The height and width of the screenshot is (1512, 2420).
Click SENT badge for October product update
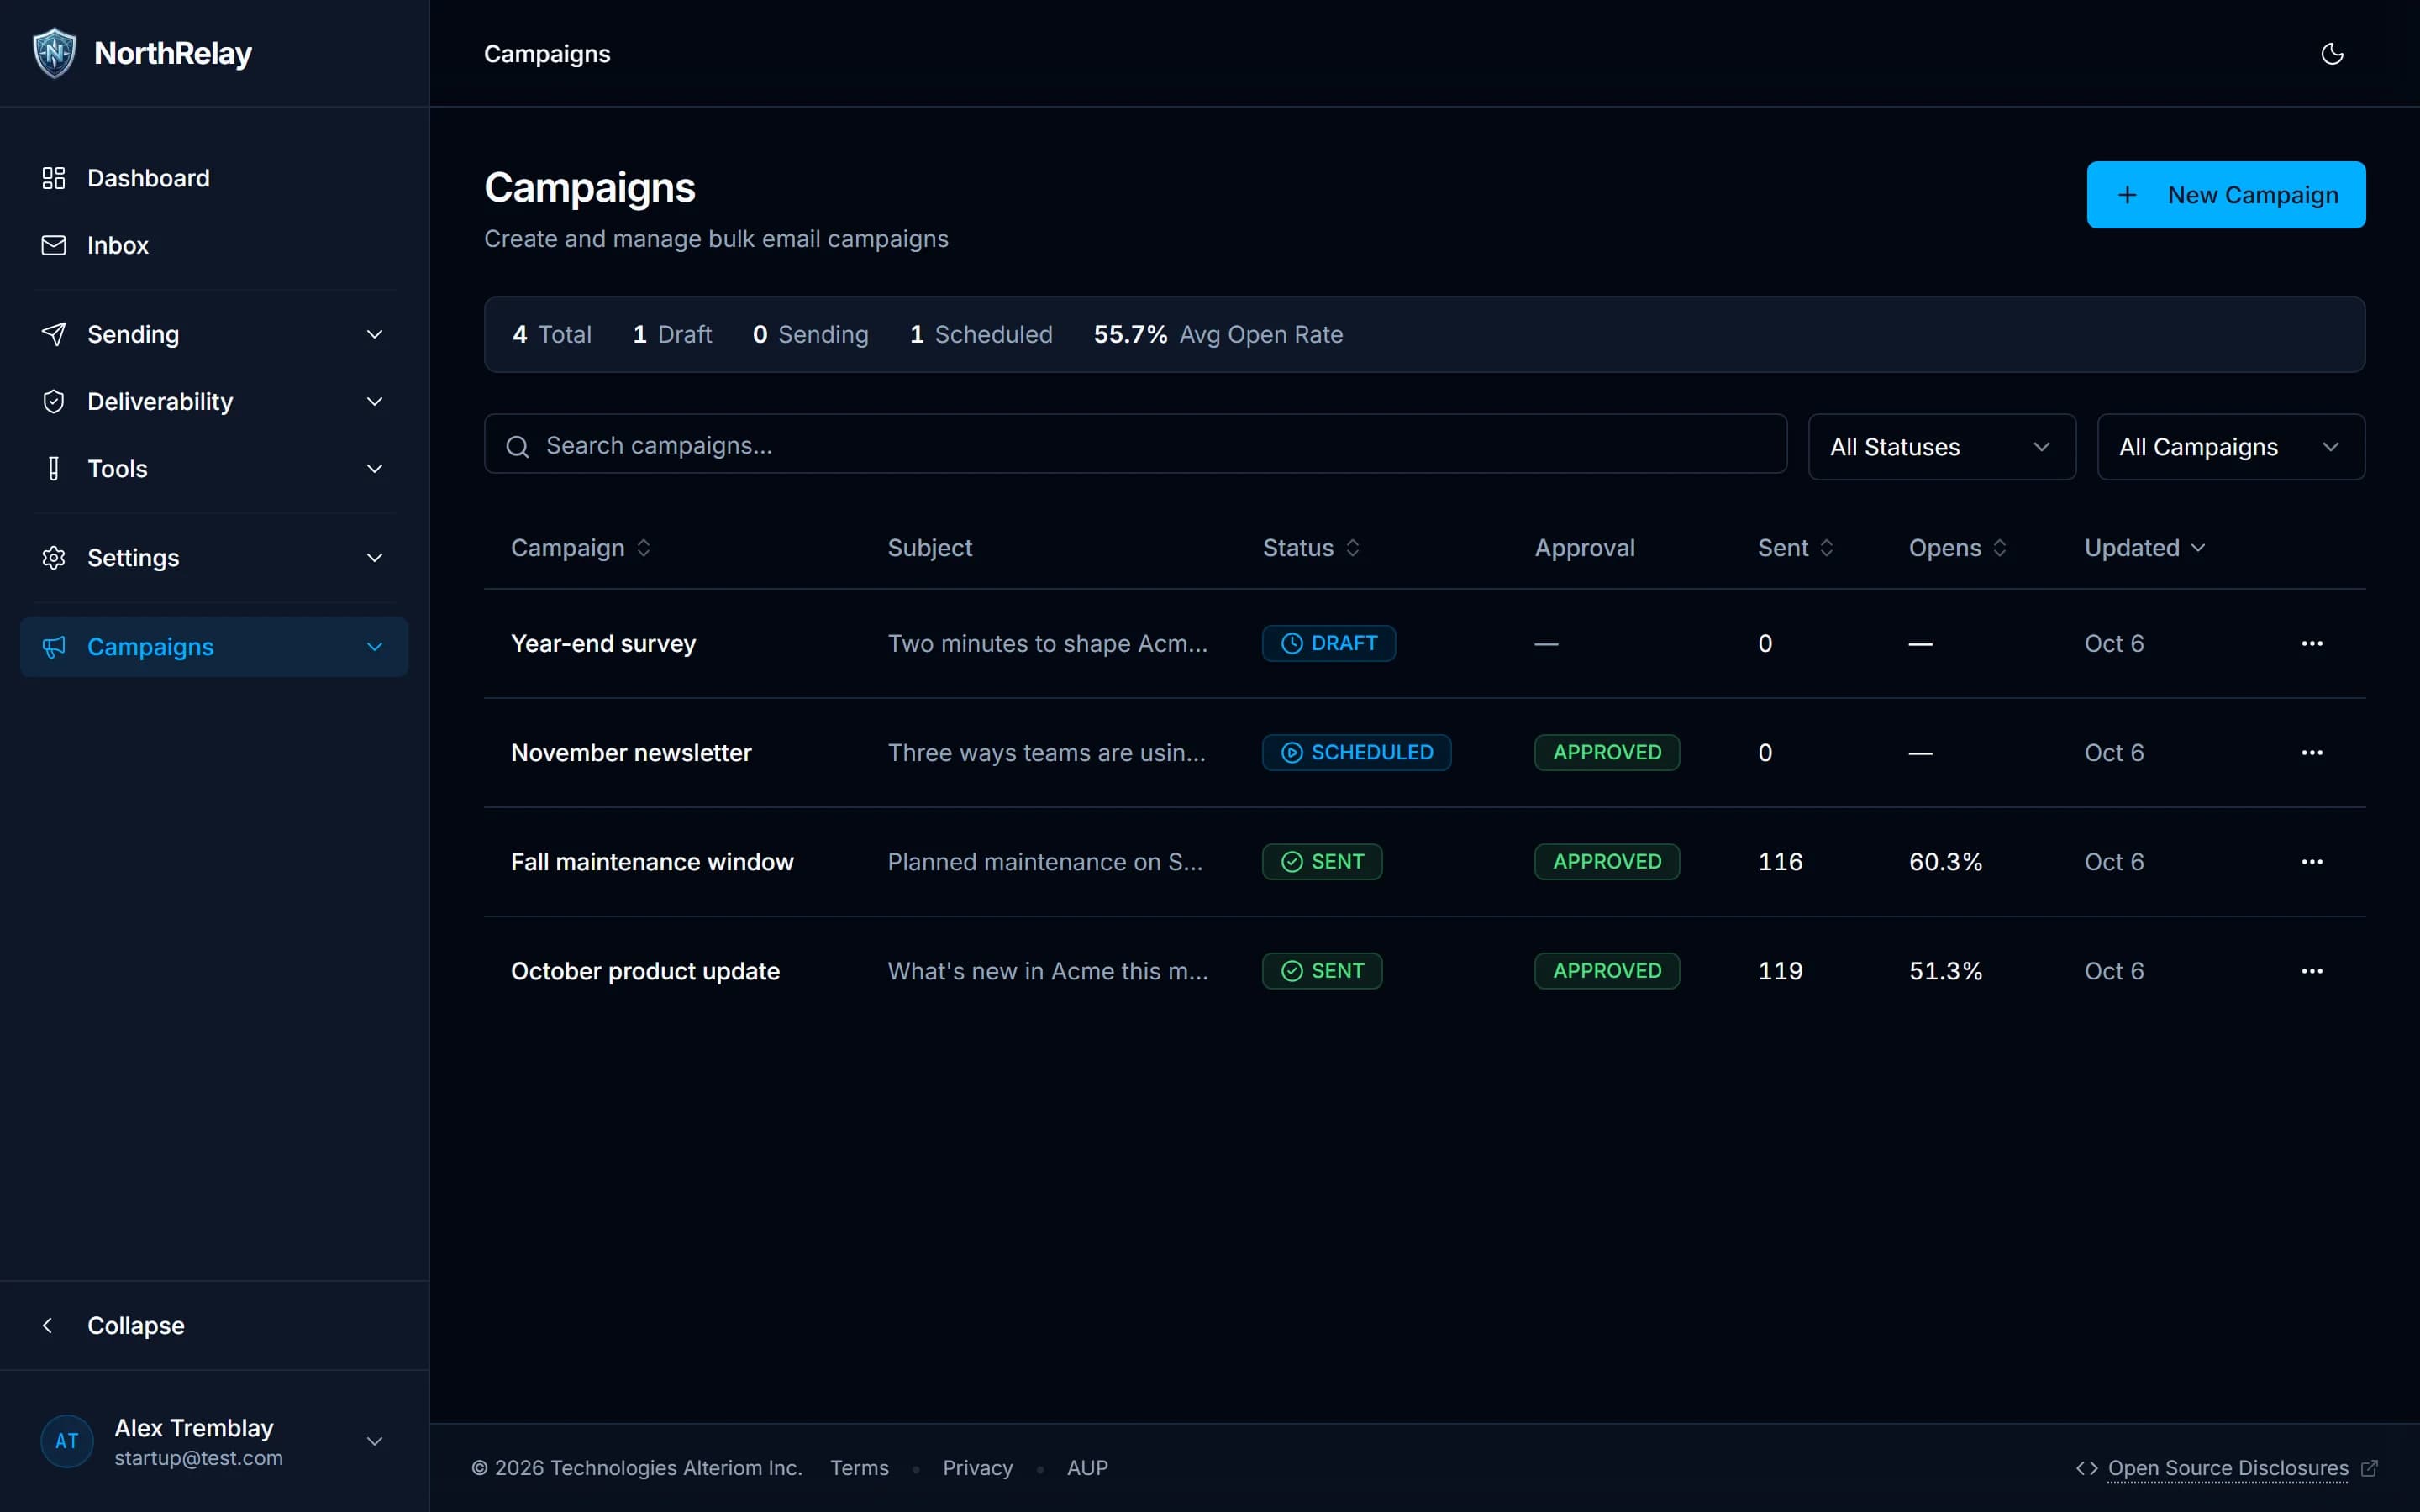click(x=1322, y=970)
